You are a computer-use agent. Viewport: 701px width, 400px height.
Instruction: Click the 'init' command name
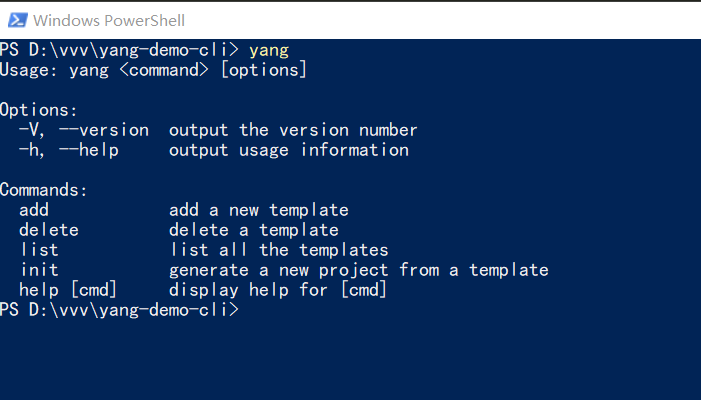(x=39, y=270)
